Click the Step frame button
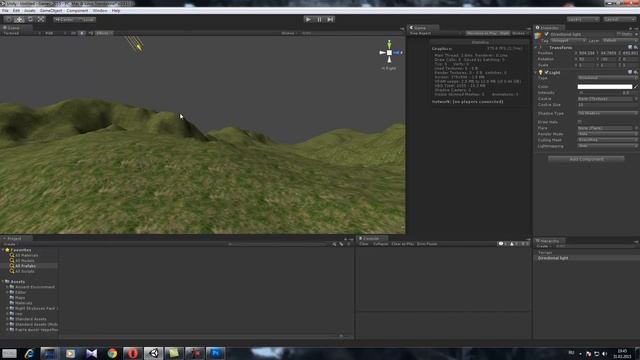The width and height of the screenshot is (640, 360). tap(330, 19)
